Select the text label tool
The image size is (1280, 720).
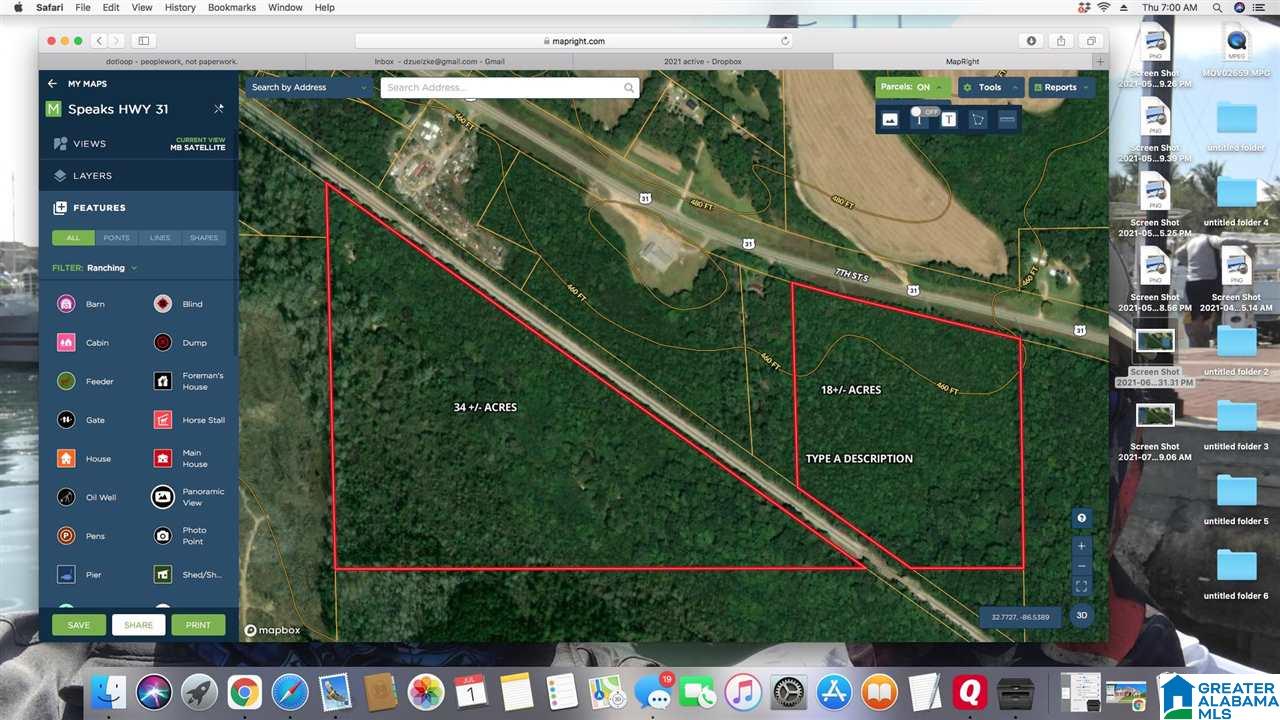[x=948, y=120]
